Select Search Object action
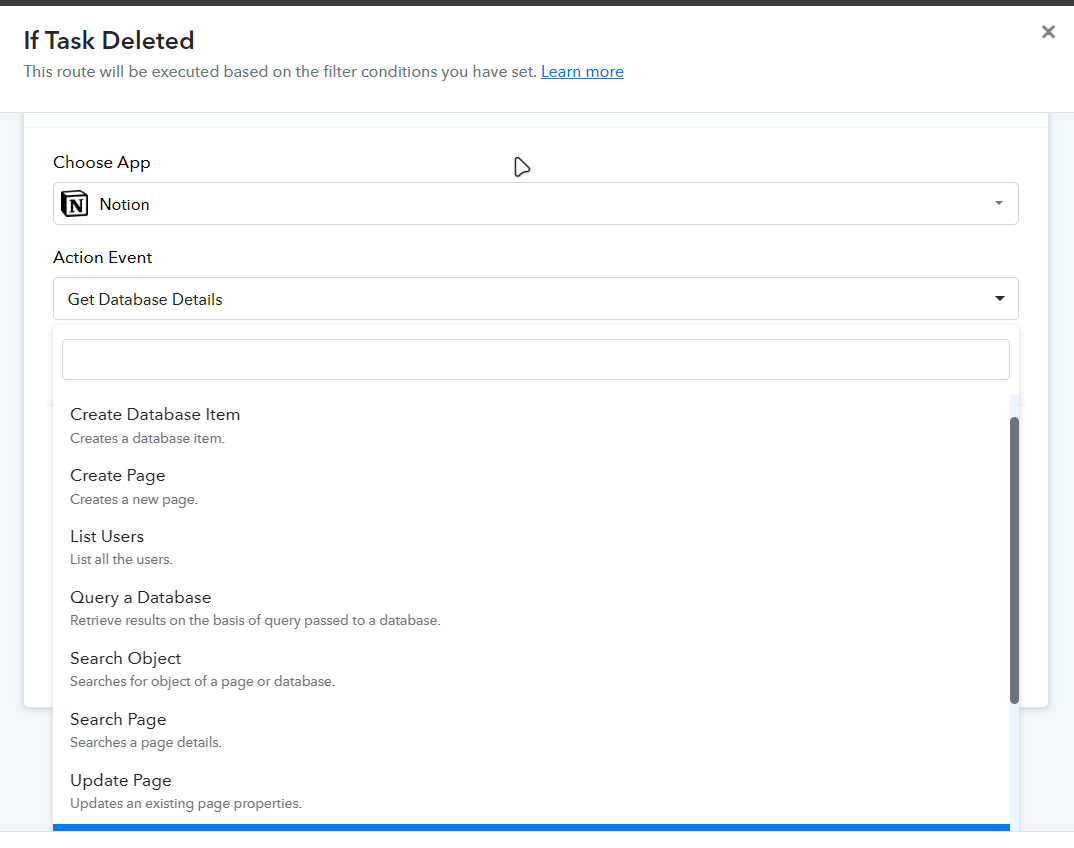The width and height of the screenshot is (1074, 848). 531,669
